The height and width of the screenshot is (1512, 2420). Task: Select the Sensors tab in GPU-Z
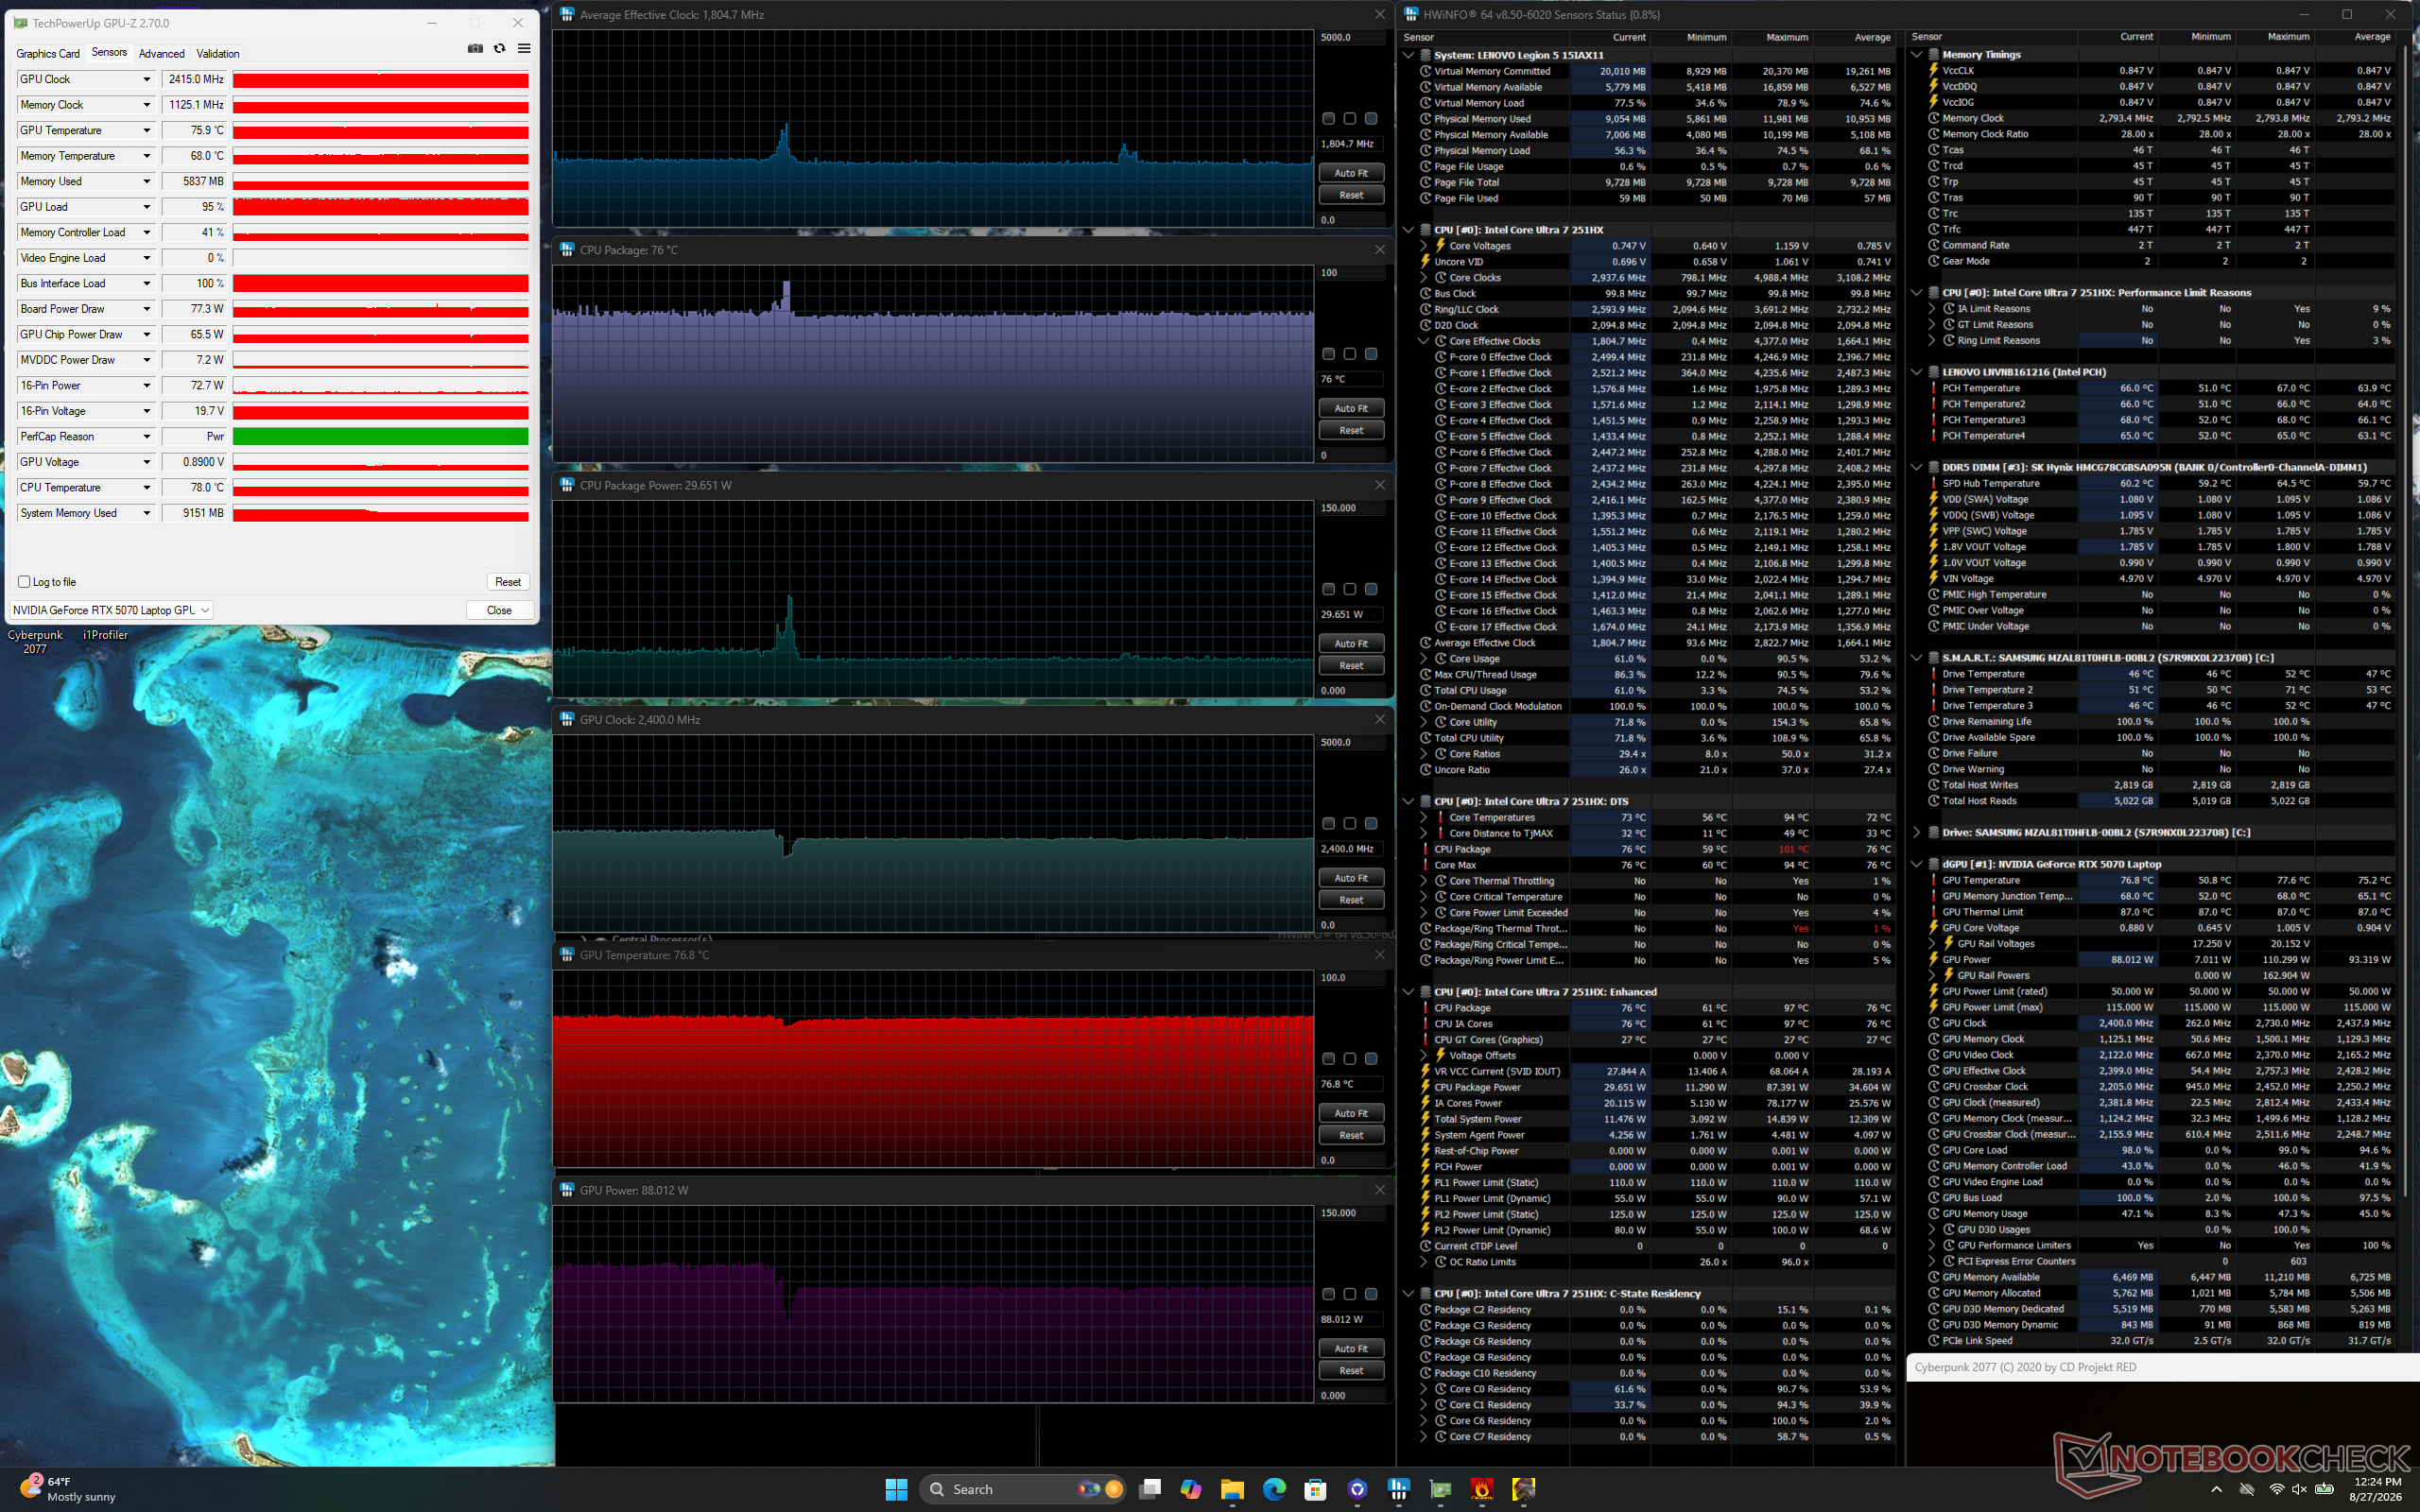tap(109, 53)
